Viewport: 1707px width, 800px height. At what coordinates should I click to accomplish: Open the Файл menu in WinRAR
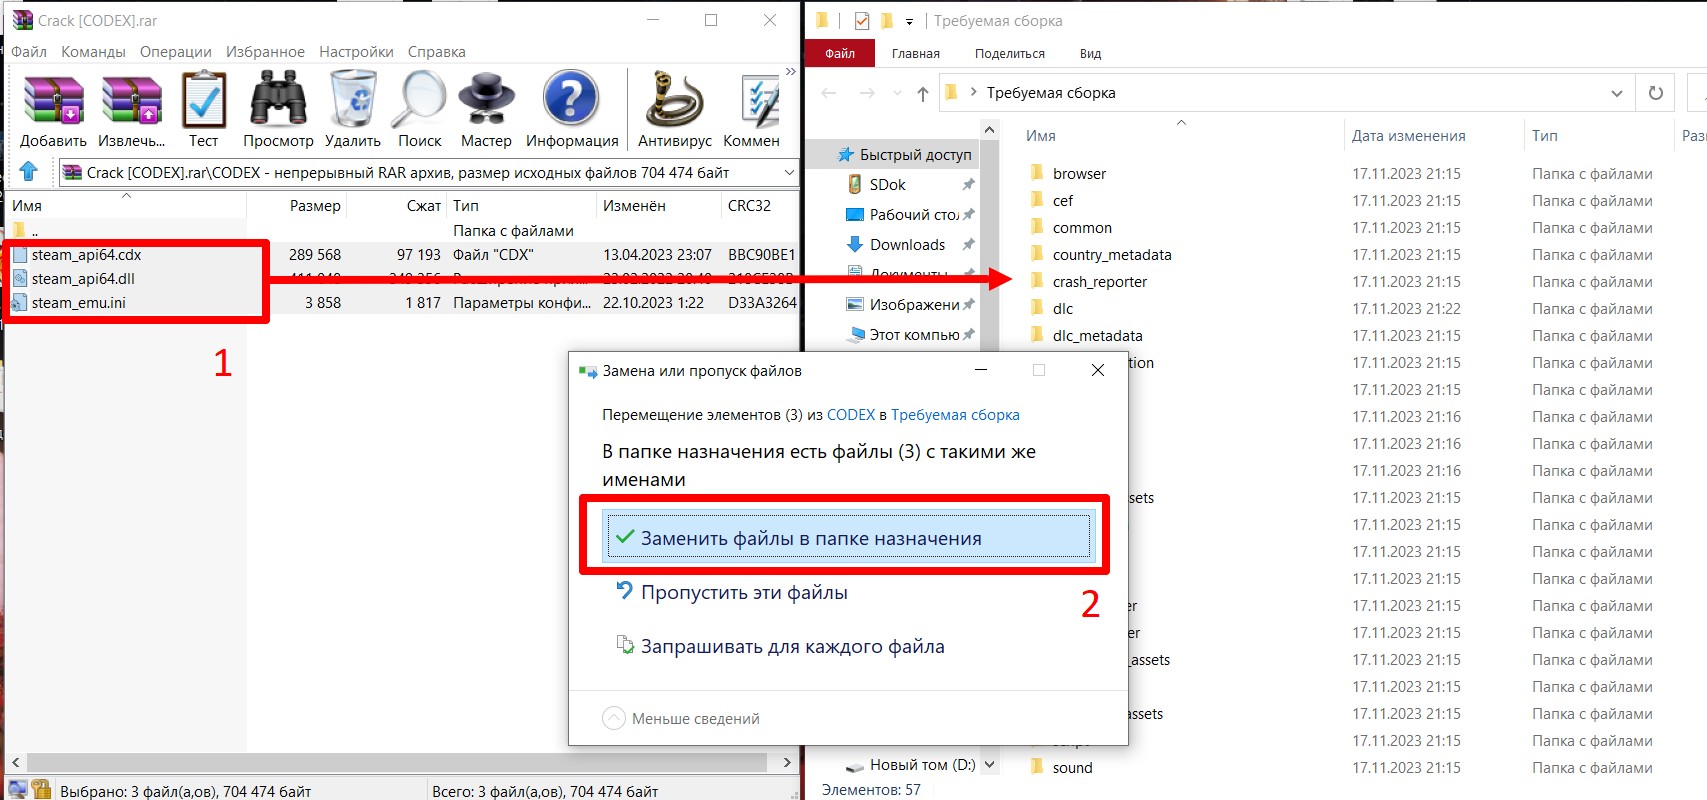(29, 52)
